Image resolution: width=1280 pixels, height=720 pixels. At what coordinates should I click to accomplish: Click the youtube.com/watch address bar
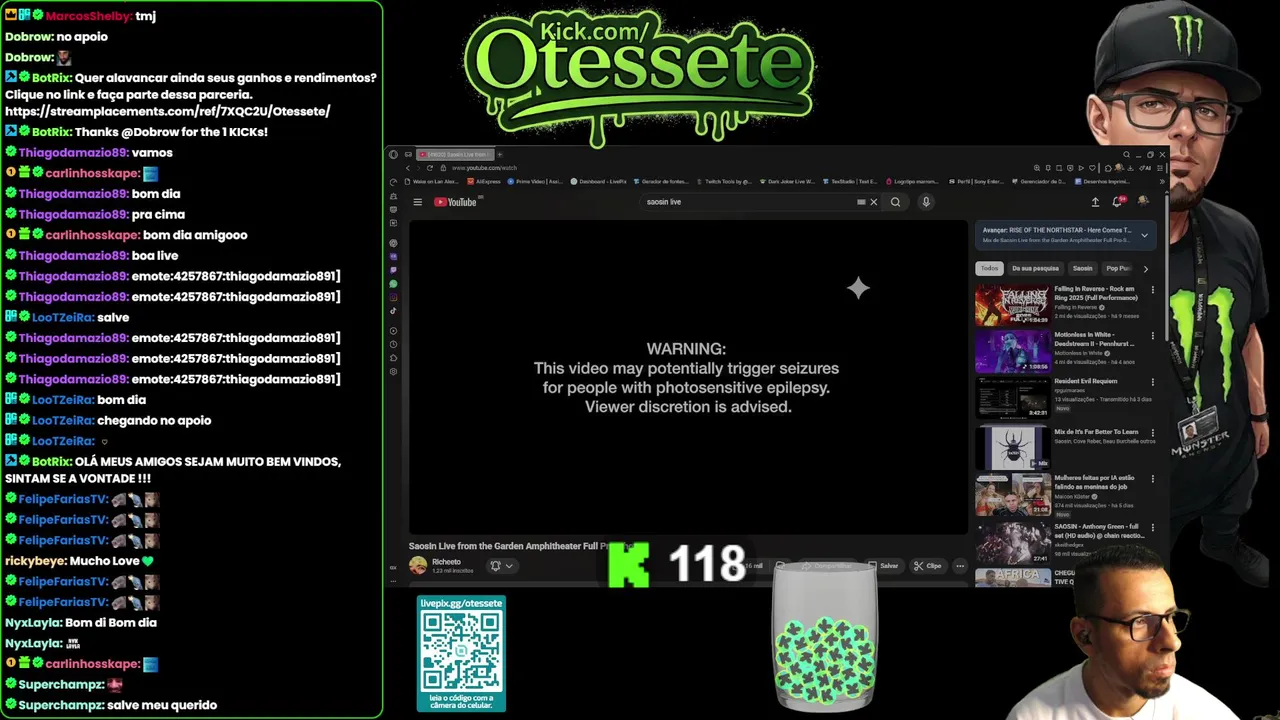click(485, 168)
